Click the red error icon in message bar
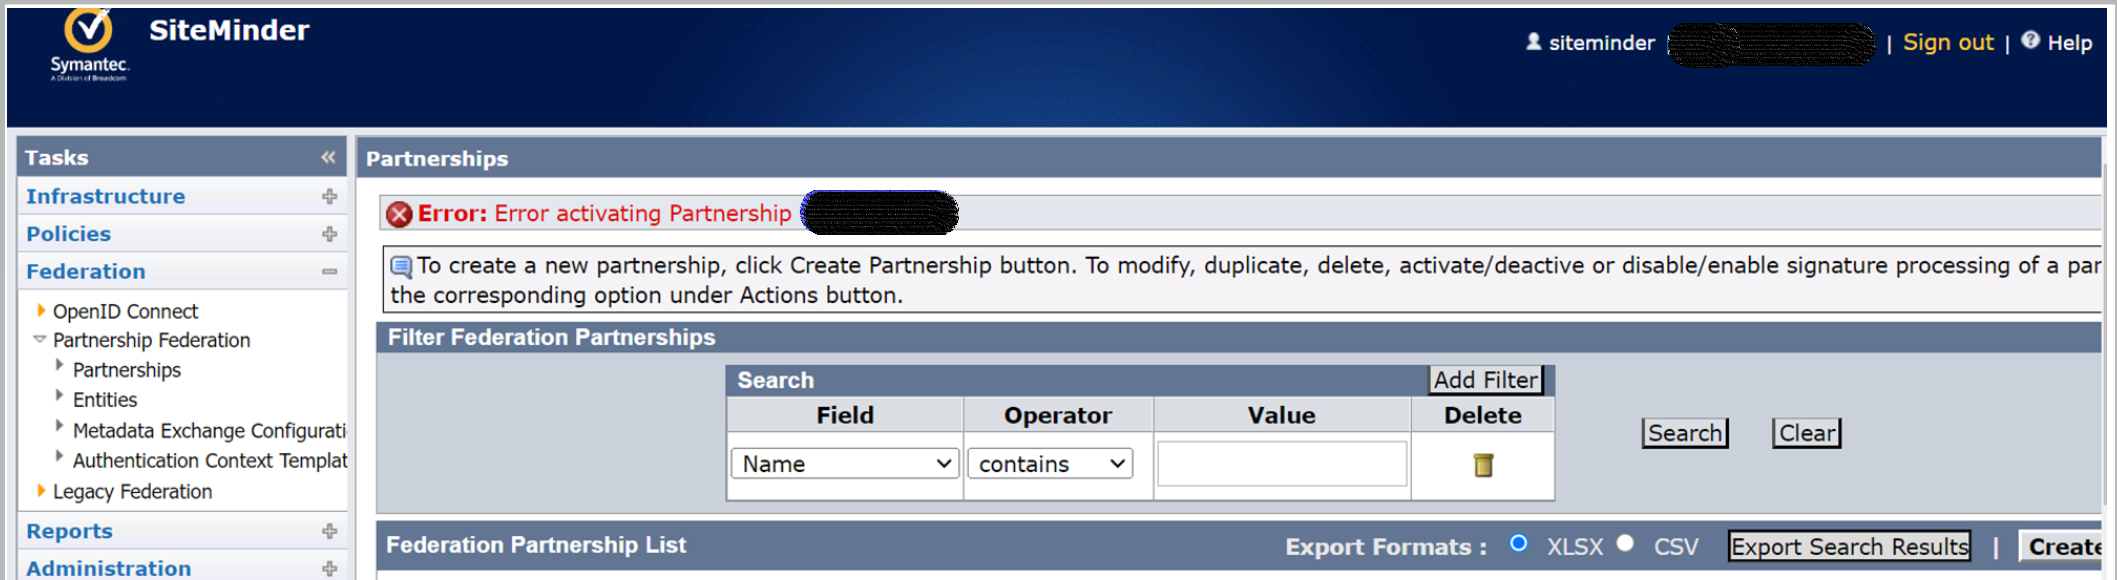The width and height of the screenshot is (2117, 580). point(399,213)
